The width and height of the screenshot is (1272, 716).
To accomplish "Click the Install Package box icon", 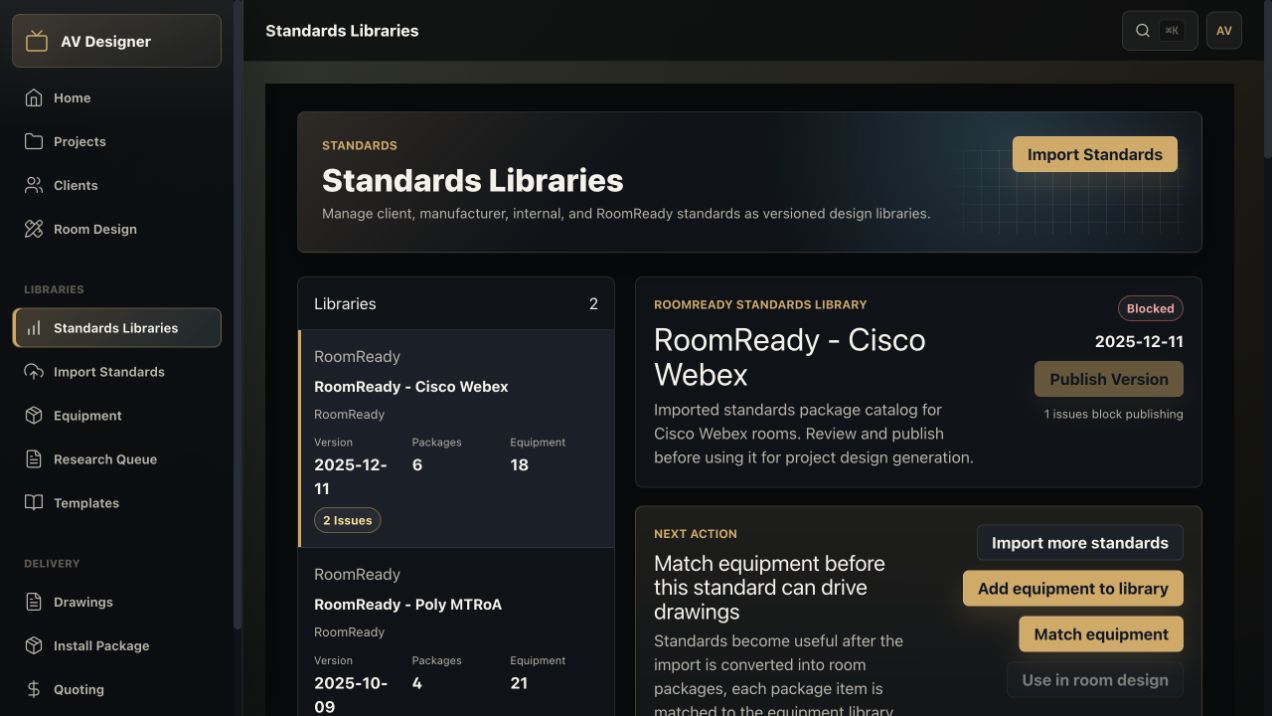I will pyautogui.click(x=34, y=646).
